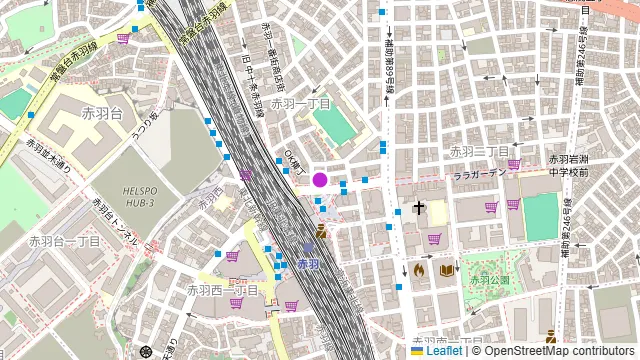Click the 赤羽西一丁目 label

point(223,291)
